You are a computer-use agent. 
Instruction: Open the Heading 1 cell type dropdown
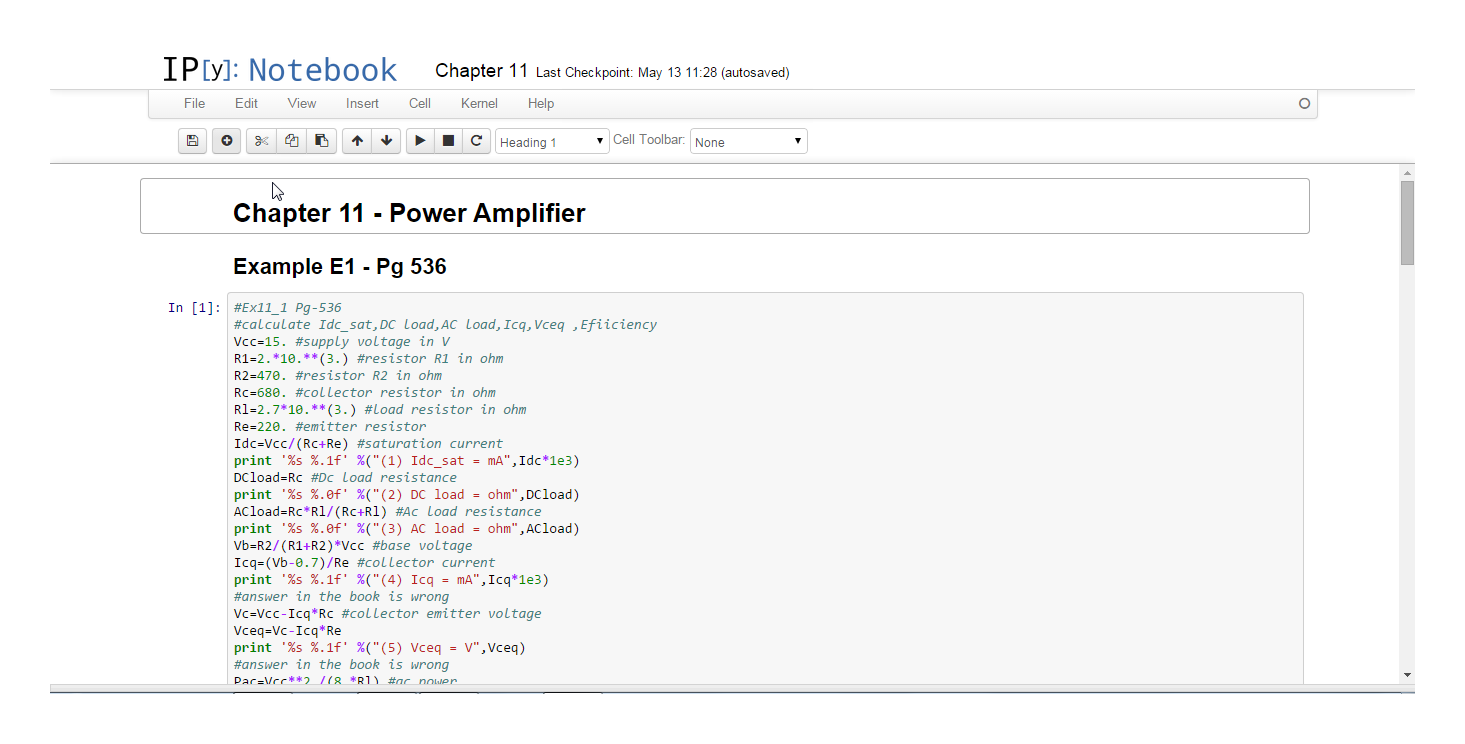[552, 142]
